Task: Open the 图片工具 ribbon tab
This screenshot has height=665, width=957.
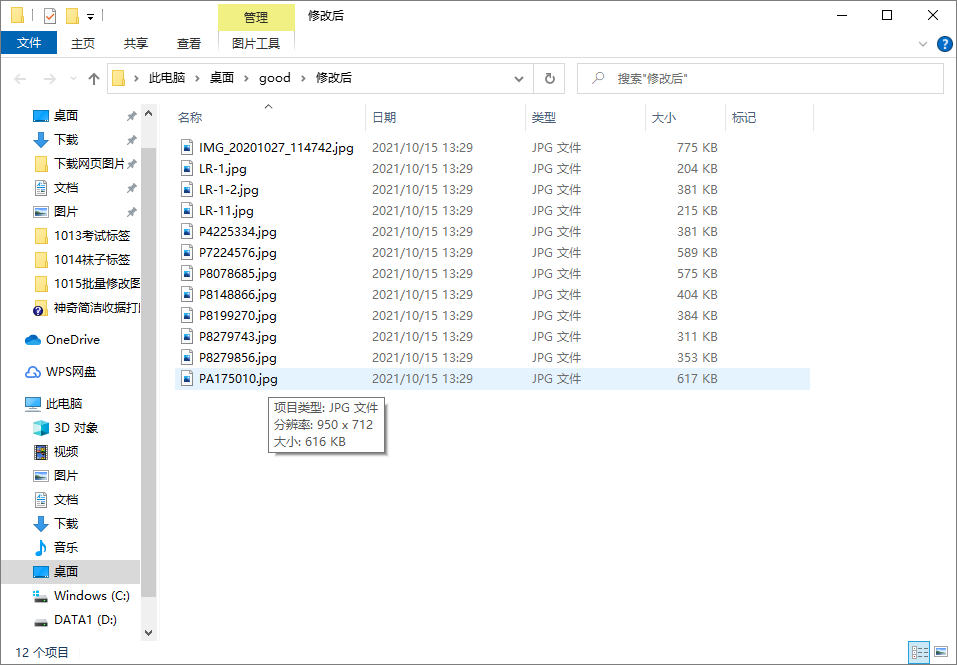Action: click(256, 43)
